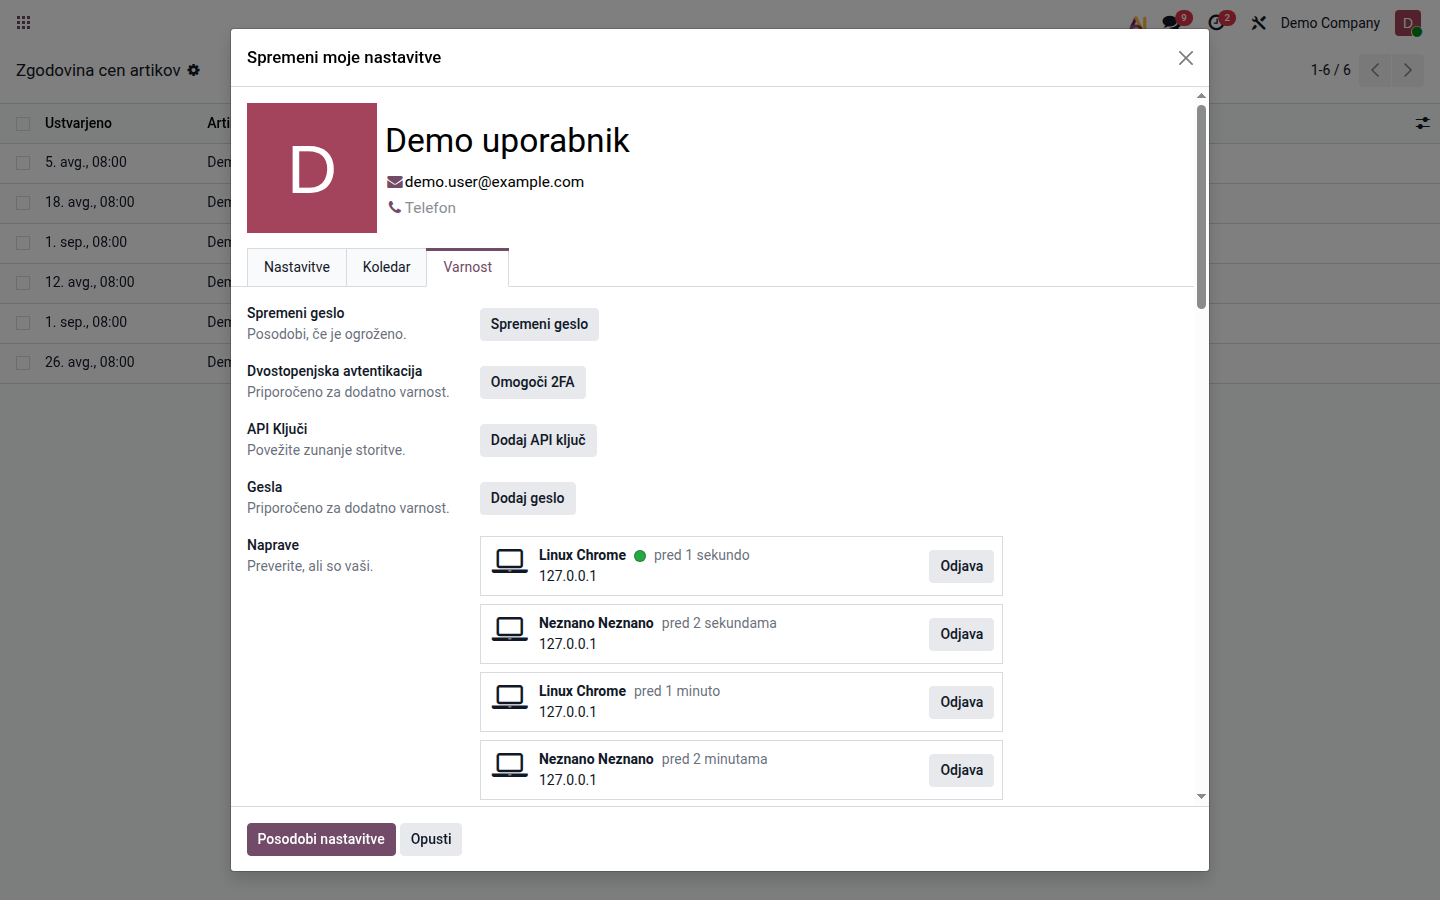The image size is (1440, 900).
Task: Sort by the Ustvarjeno column header
Action: pos(78,123)
